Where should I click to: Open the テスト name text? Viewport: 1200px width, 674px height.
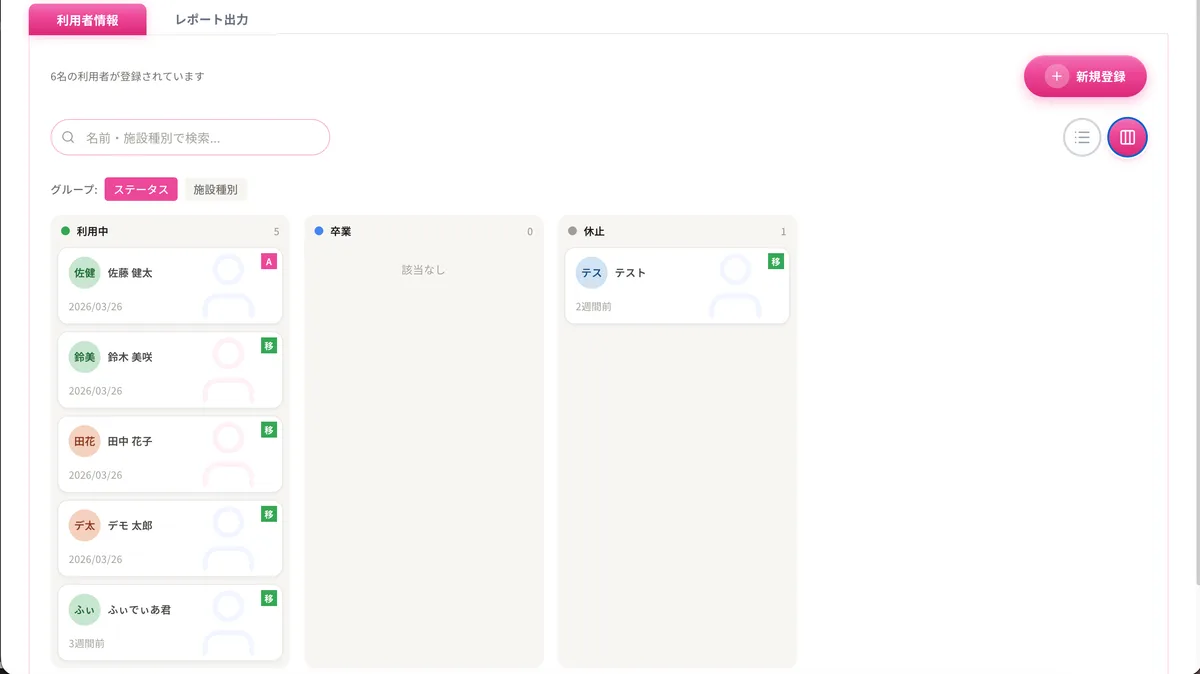(x=630, y=273)
